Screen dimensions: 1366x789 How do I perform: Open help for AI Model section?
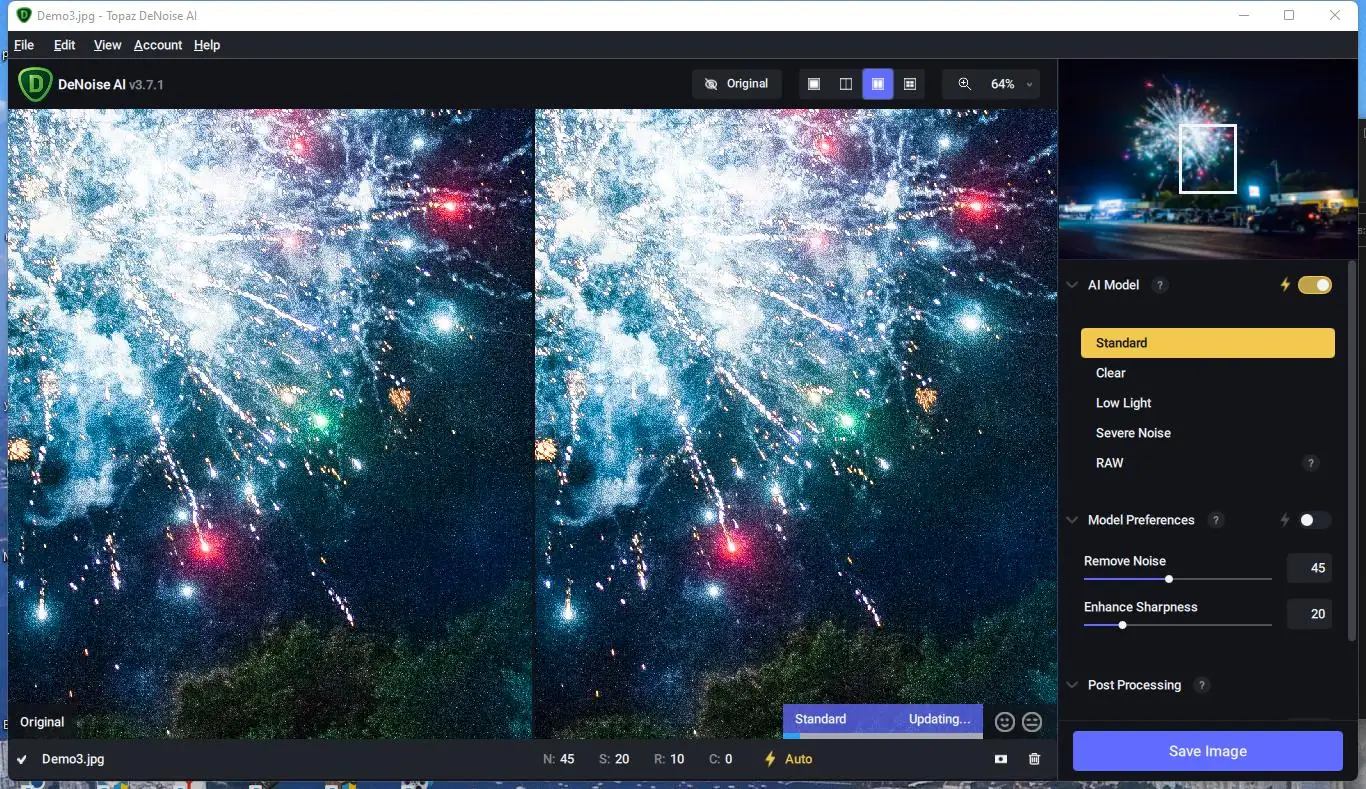[x=1160, y=285]
